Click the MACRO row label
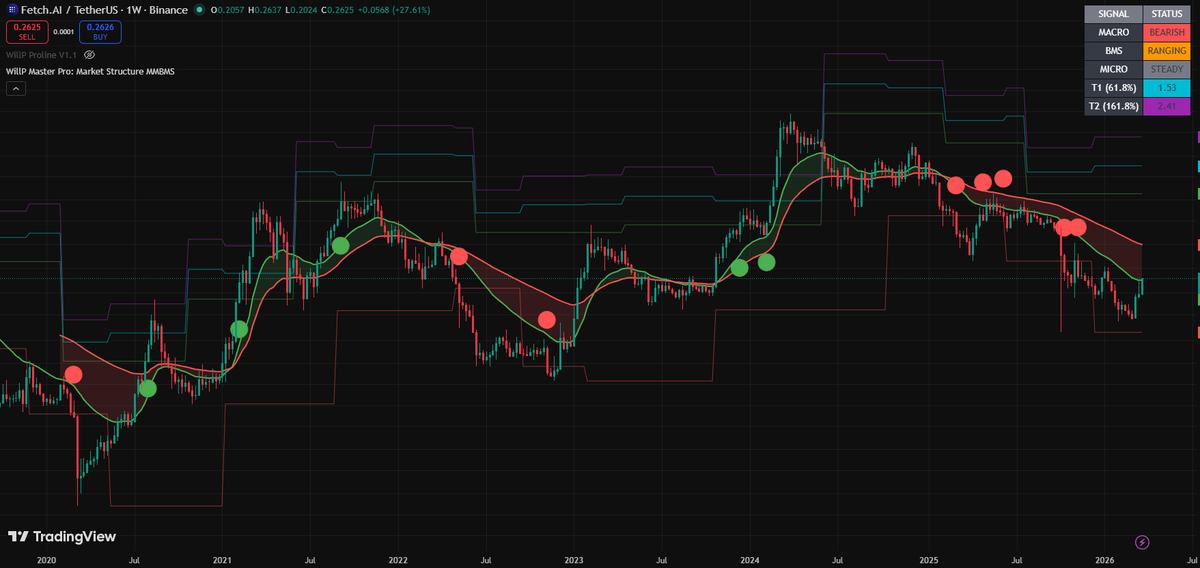 coord(1113,32)
